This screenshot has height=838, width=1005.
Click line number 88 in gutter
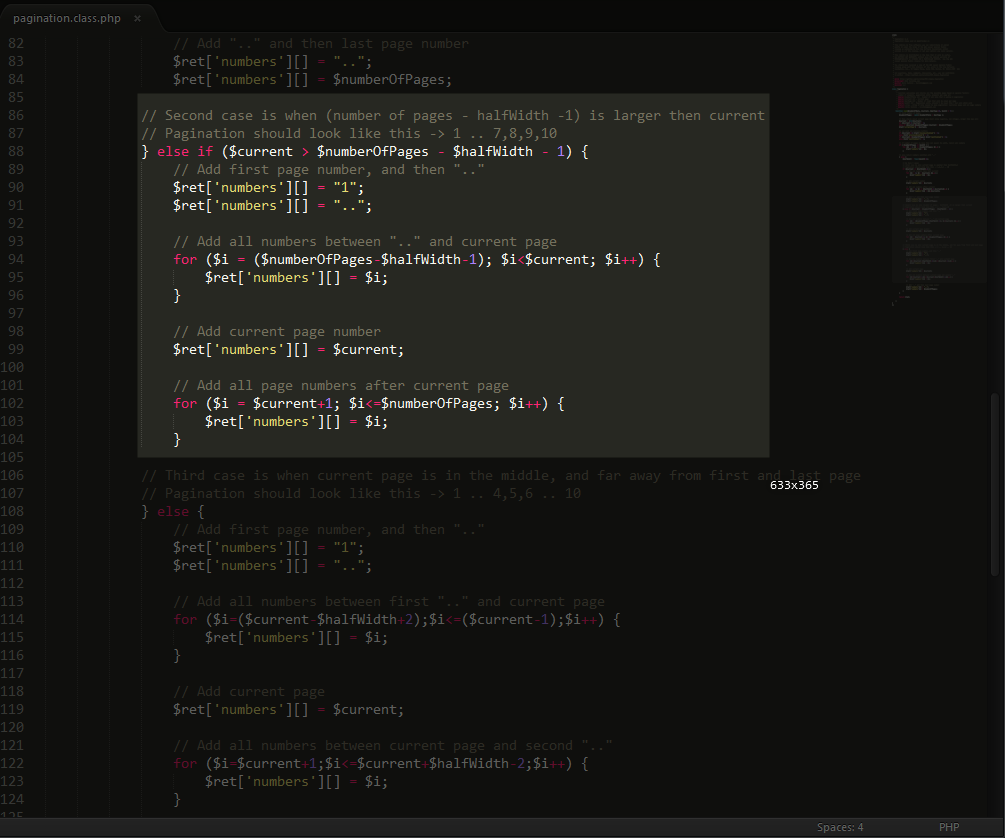click(x=15, y=152)
